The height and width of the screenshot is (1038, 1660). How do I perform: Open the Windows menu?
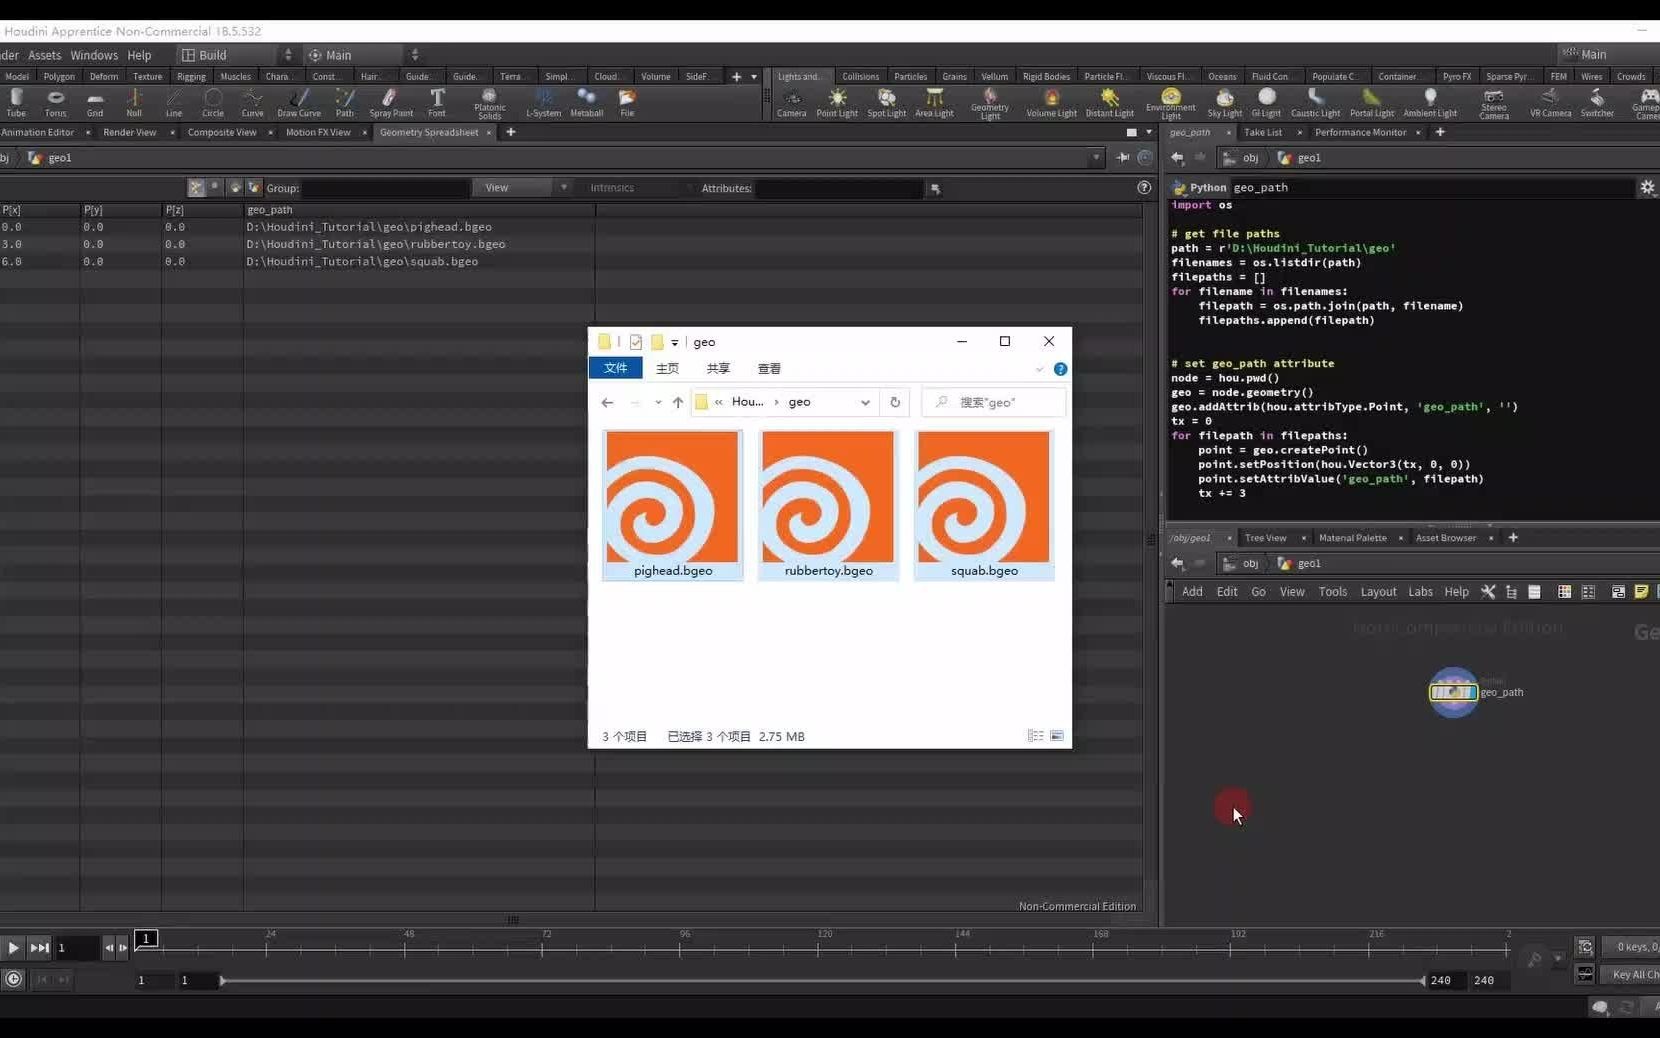pyautogui.click(x=94, y=55)
